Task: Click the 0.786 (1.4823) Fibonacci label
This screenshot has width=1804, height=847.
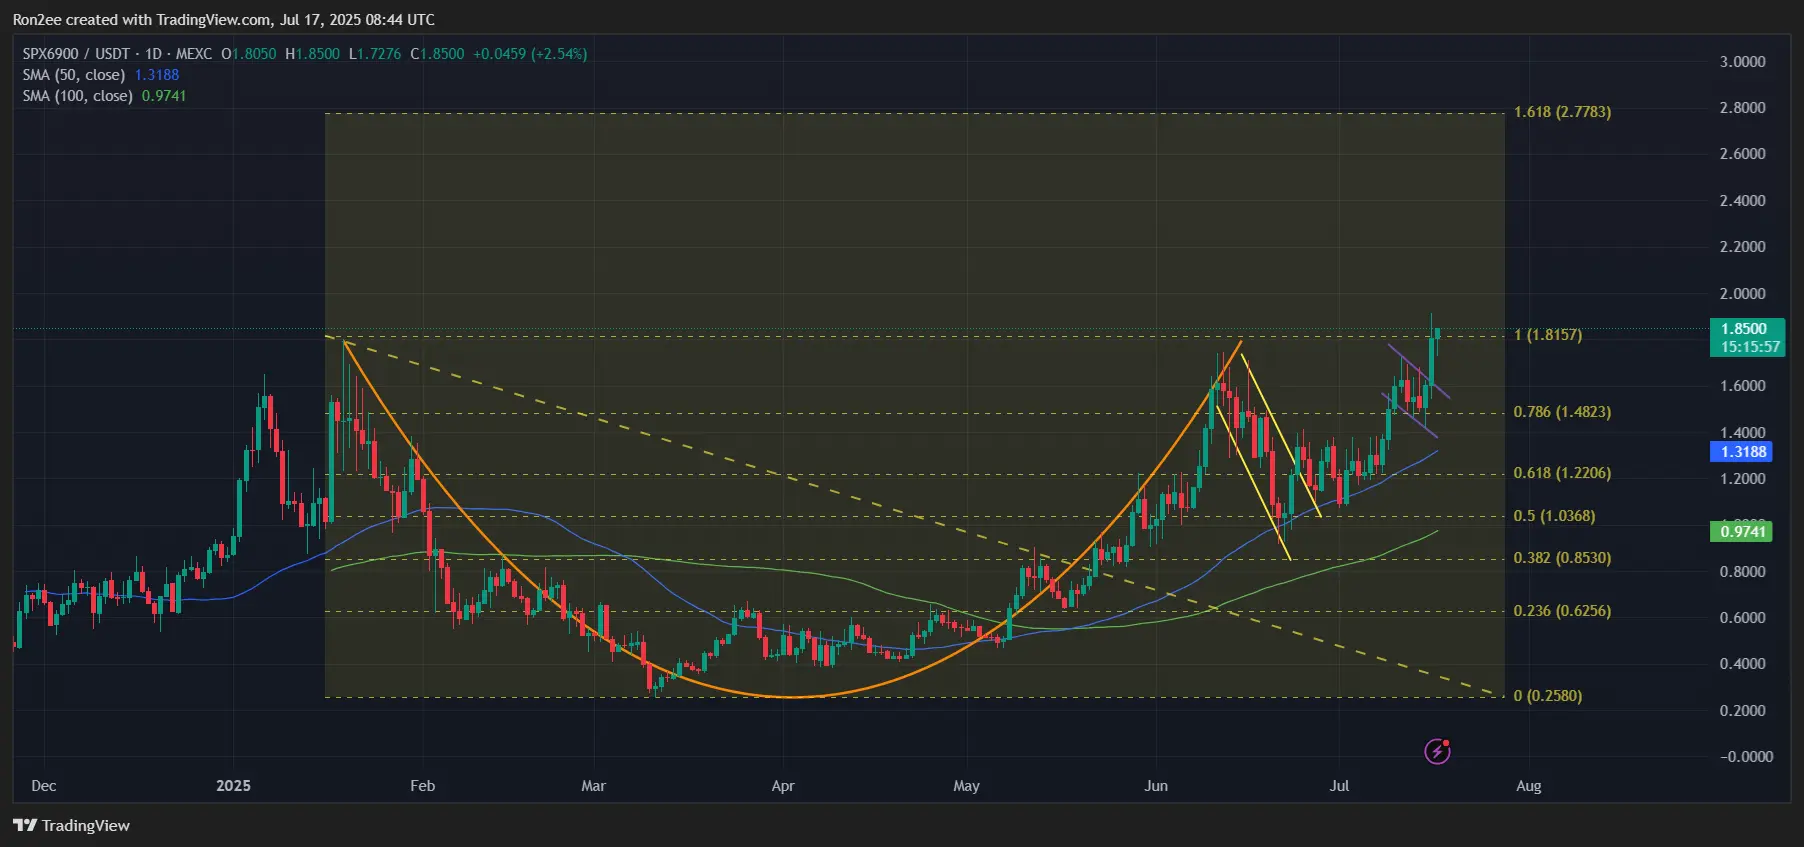Action: pyautogui.click(x=1562, y=412)
